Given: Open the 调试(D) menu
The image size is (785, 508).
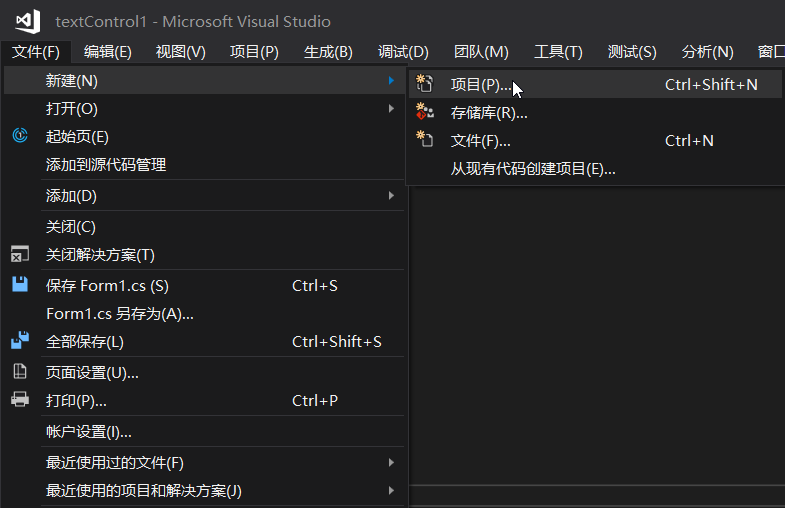Looking at the screenshot, I should pos(404,52).
